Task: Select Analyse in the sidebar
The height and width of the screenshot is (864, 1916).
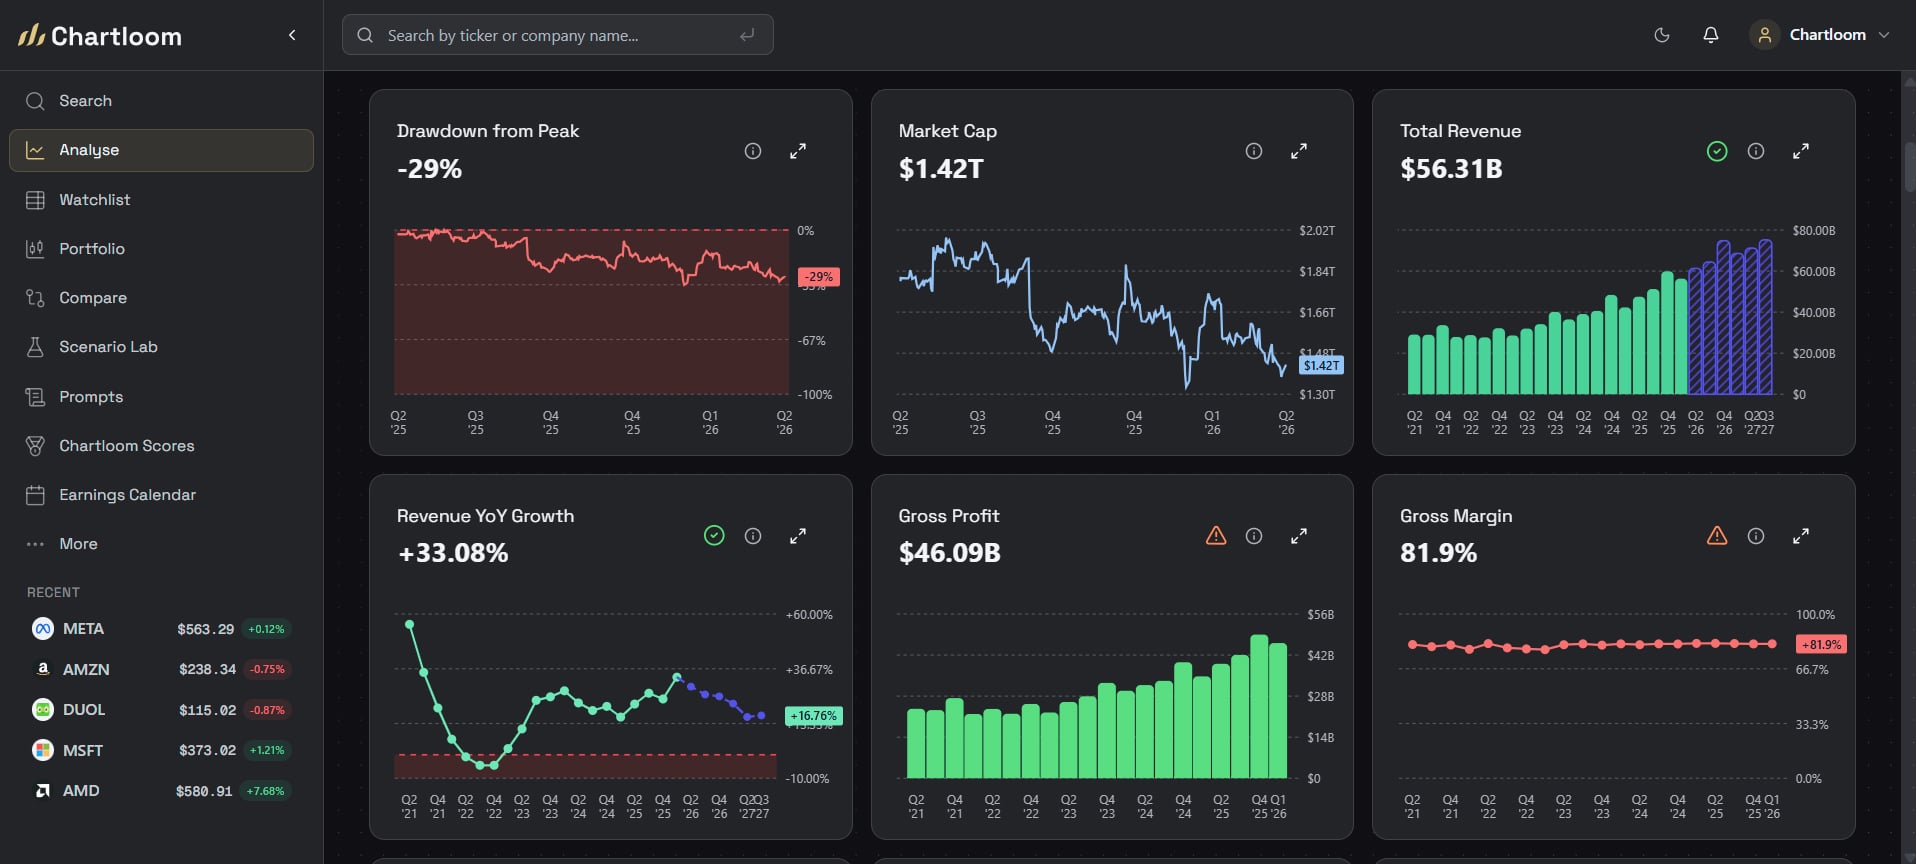Action: [x=161, y=150]
